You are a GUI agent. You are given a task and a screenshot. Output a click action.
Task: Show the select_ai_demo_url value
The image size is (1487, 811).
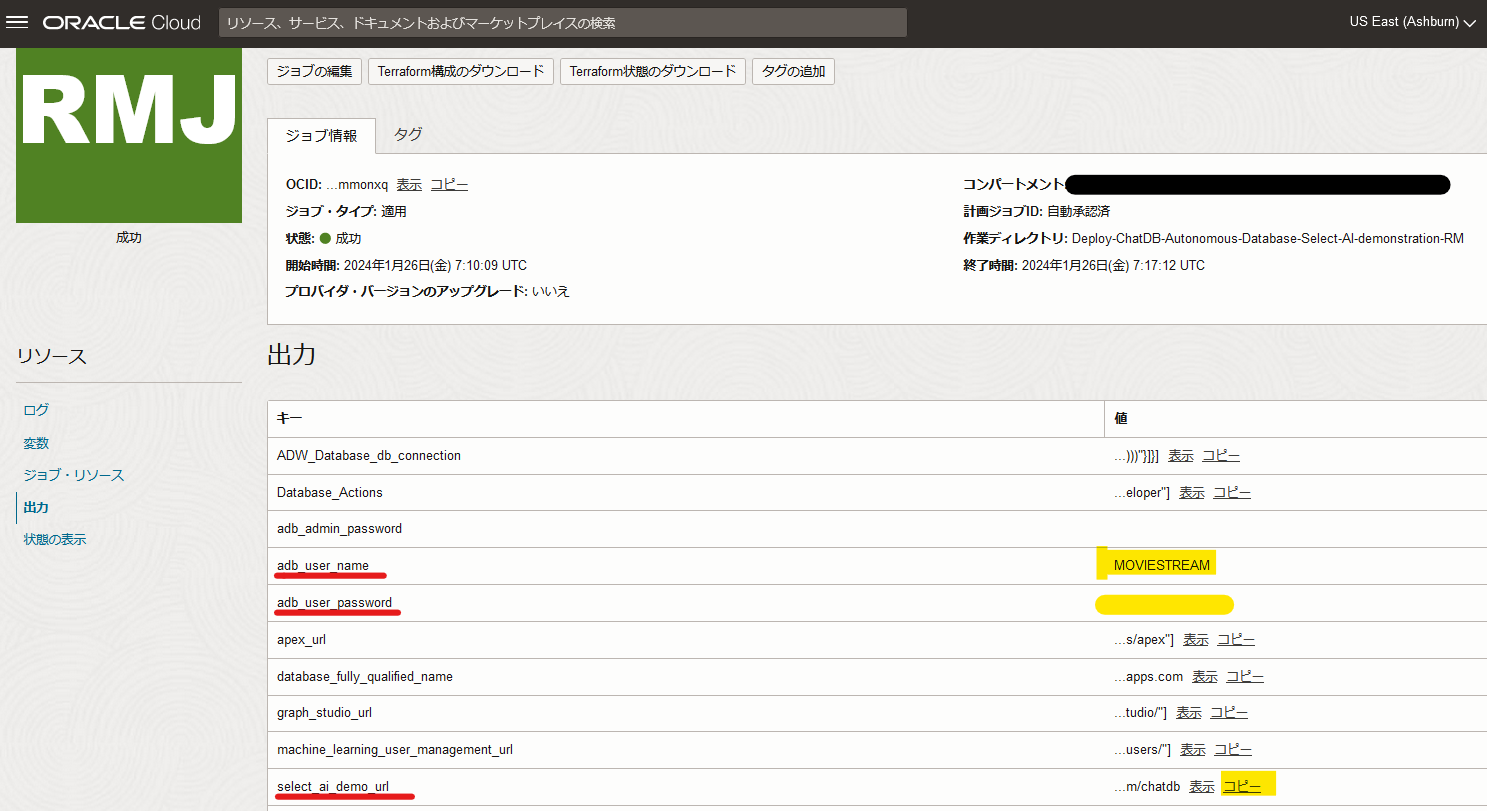click(x=1202, y=787)
